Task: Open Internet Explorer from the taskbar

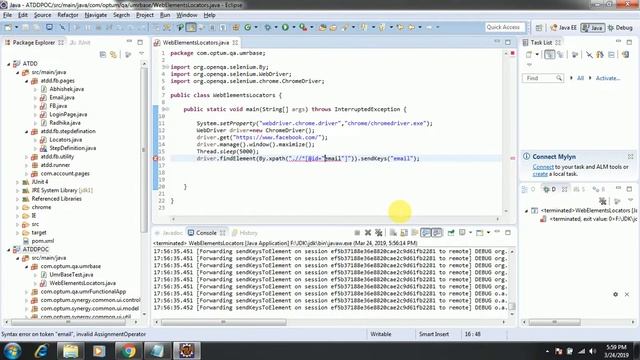Action: [x=41, y=351]
